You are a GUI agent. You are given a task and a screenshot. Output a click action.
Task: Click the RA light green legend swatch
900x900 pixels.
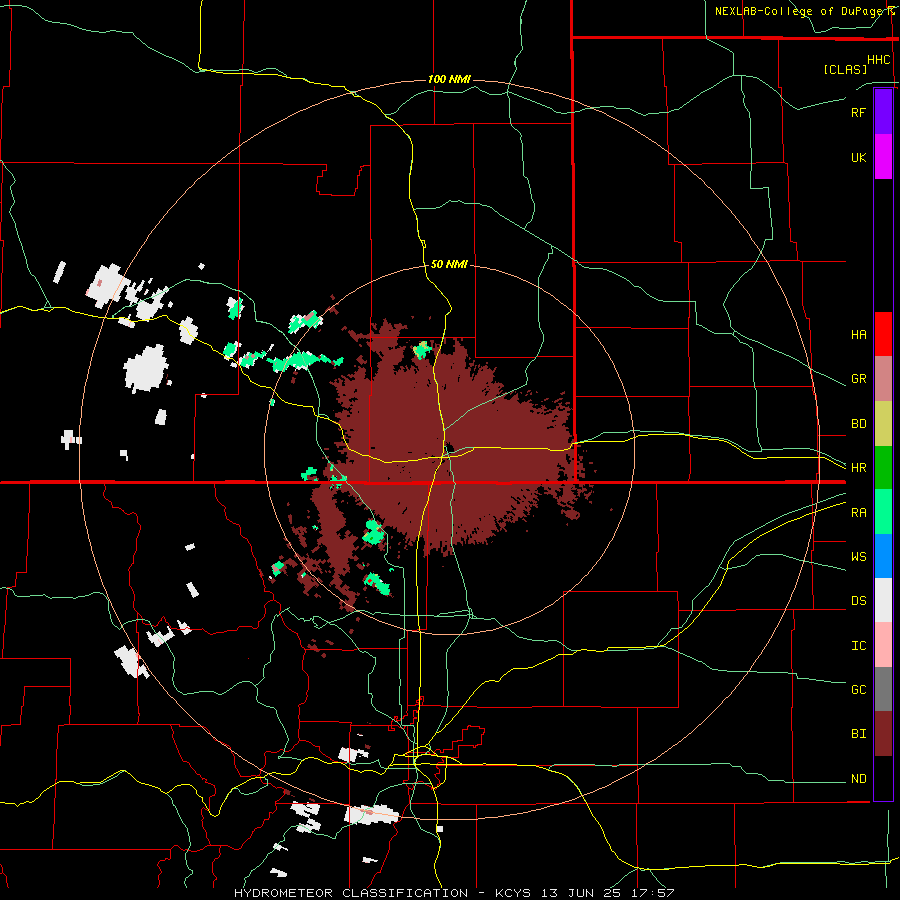click(883, 512)
